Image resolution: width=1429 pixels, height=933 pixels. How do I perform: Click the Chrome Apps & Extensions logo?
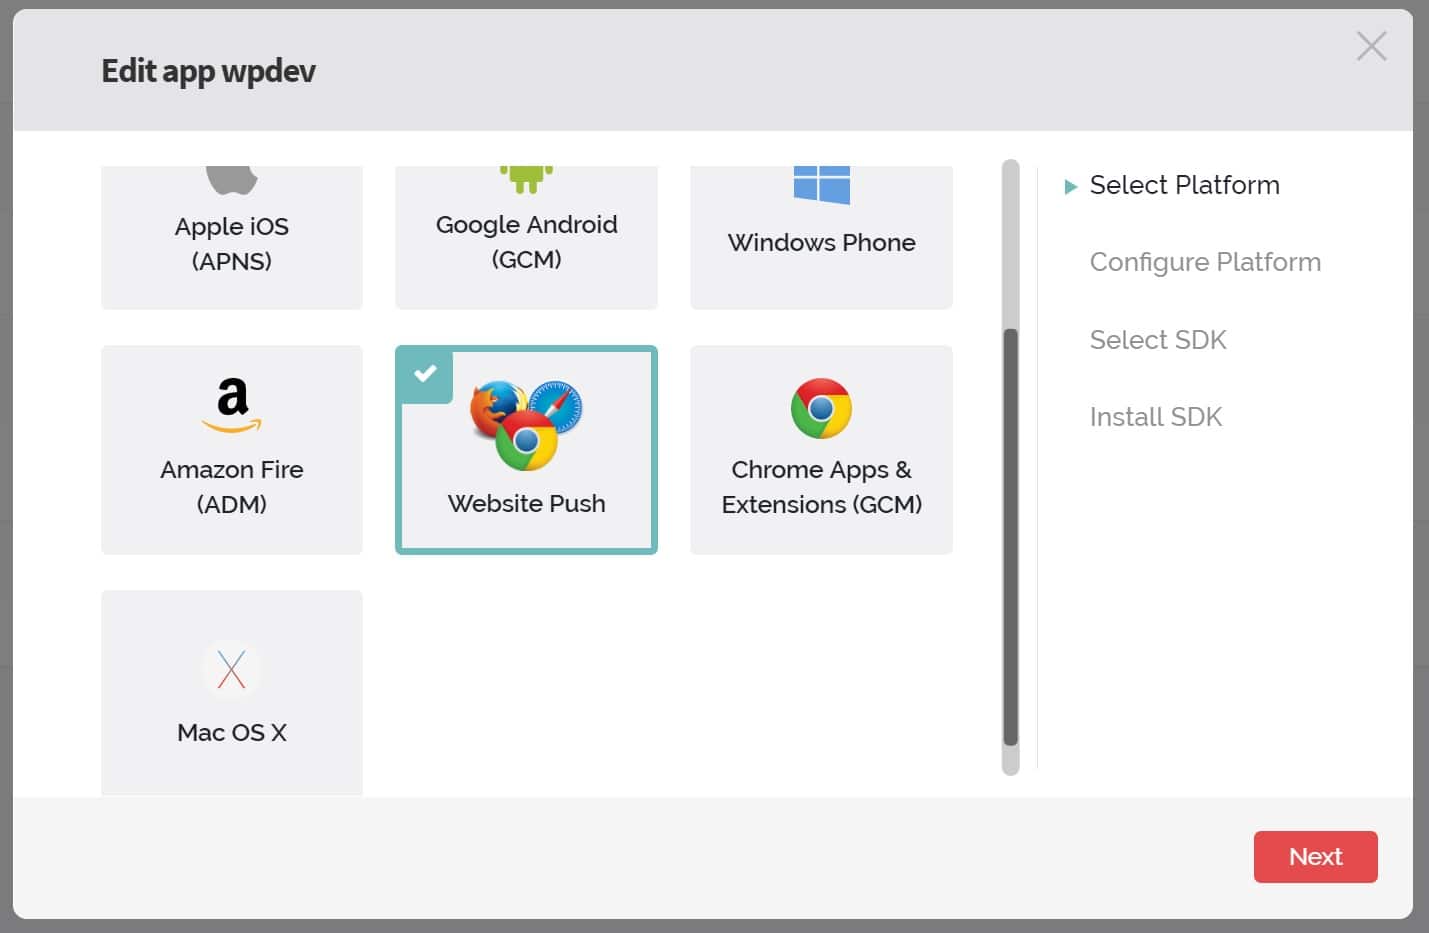(821, 408)
